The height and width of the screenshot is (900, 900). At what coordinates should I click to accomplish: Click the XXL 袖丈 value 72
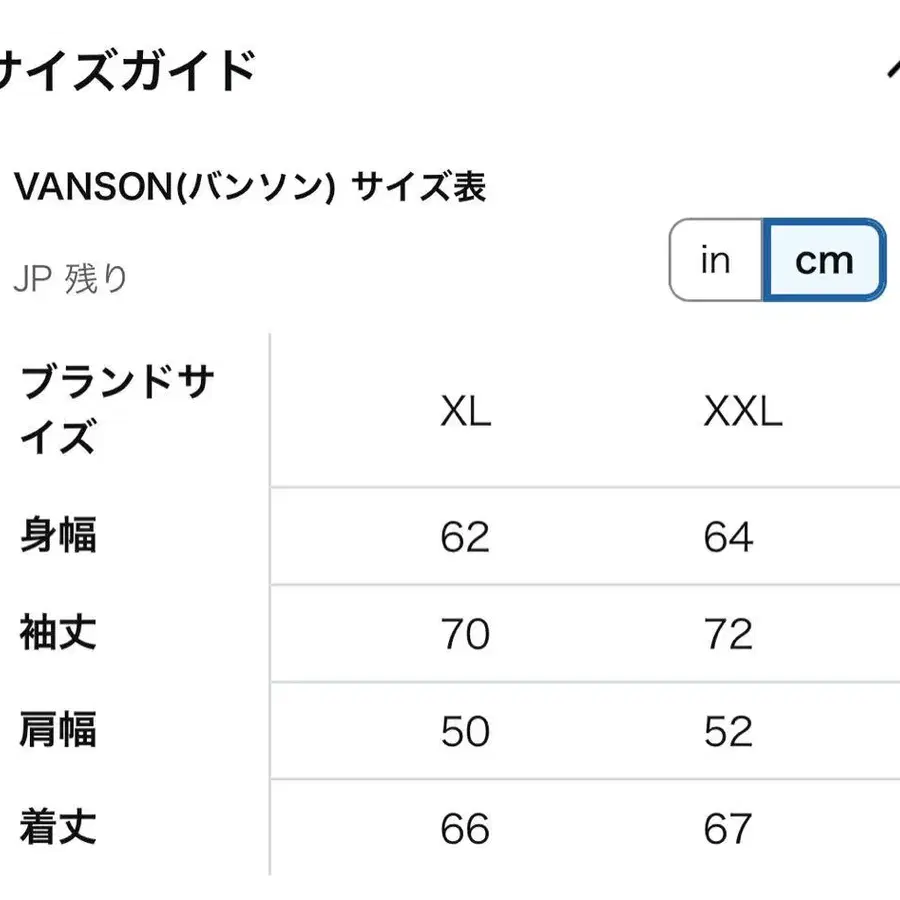pyautogui.click(x=728, y=634)
